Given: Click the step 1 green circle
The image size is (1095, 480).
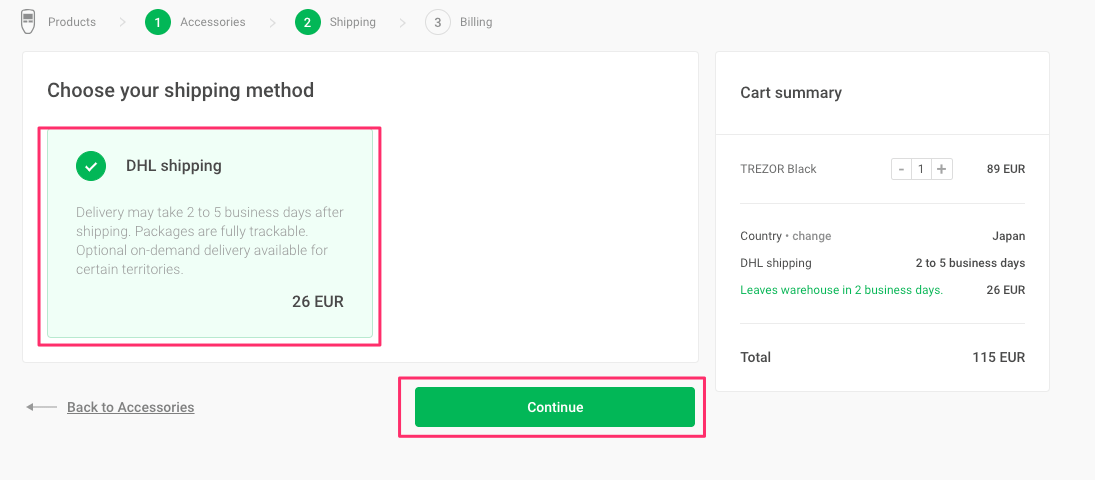Looking at the screenshot, I should tap(158, 22).
